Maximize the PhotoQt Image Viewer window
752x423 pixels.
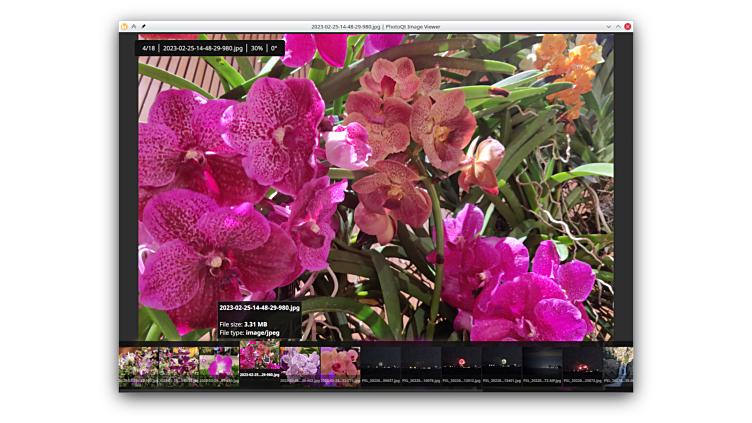coord(618,26)
